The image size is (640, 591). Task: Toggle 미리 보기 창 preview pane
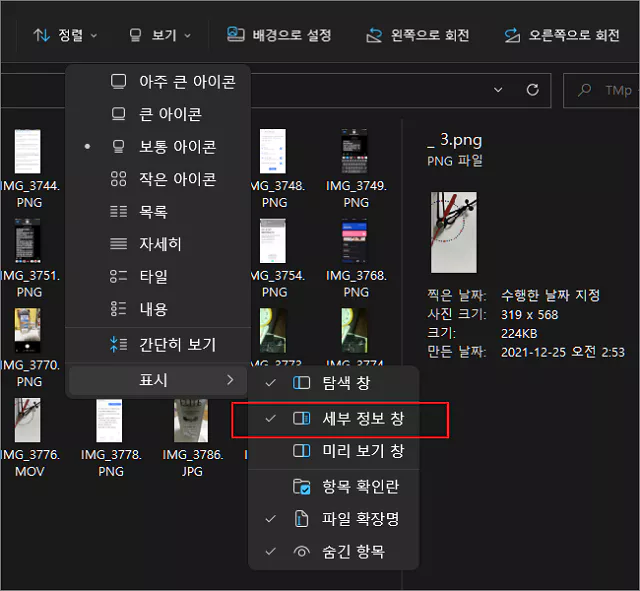pyautogui.click(x=333, y=451)
